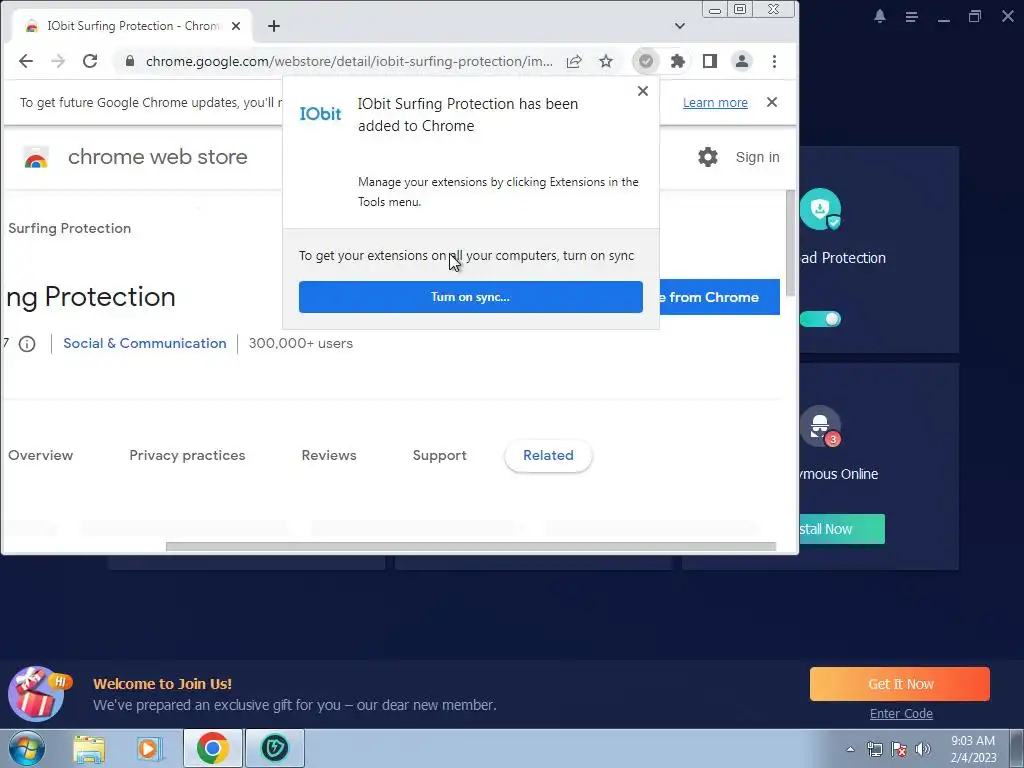Select the Related tab

tap(549, 455)
